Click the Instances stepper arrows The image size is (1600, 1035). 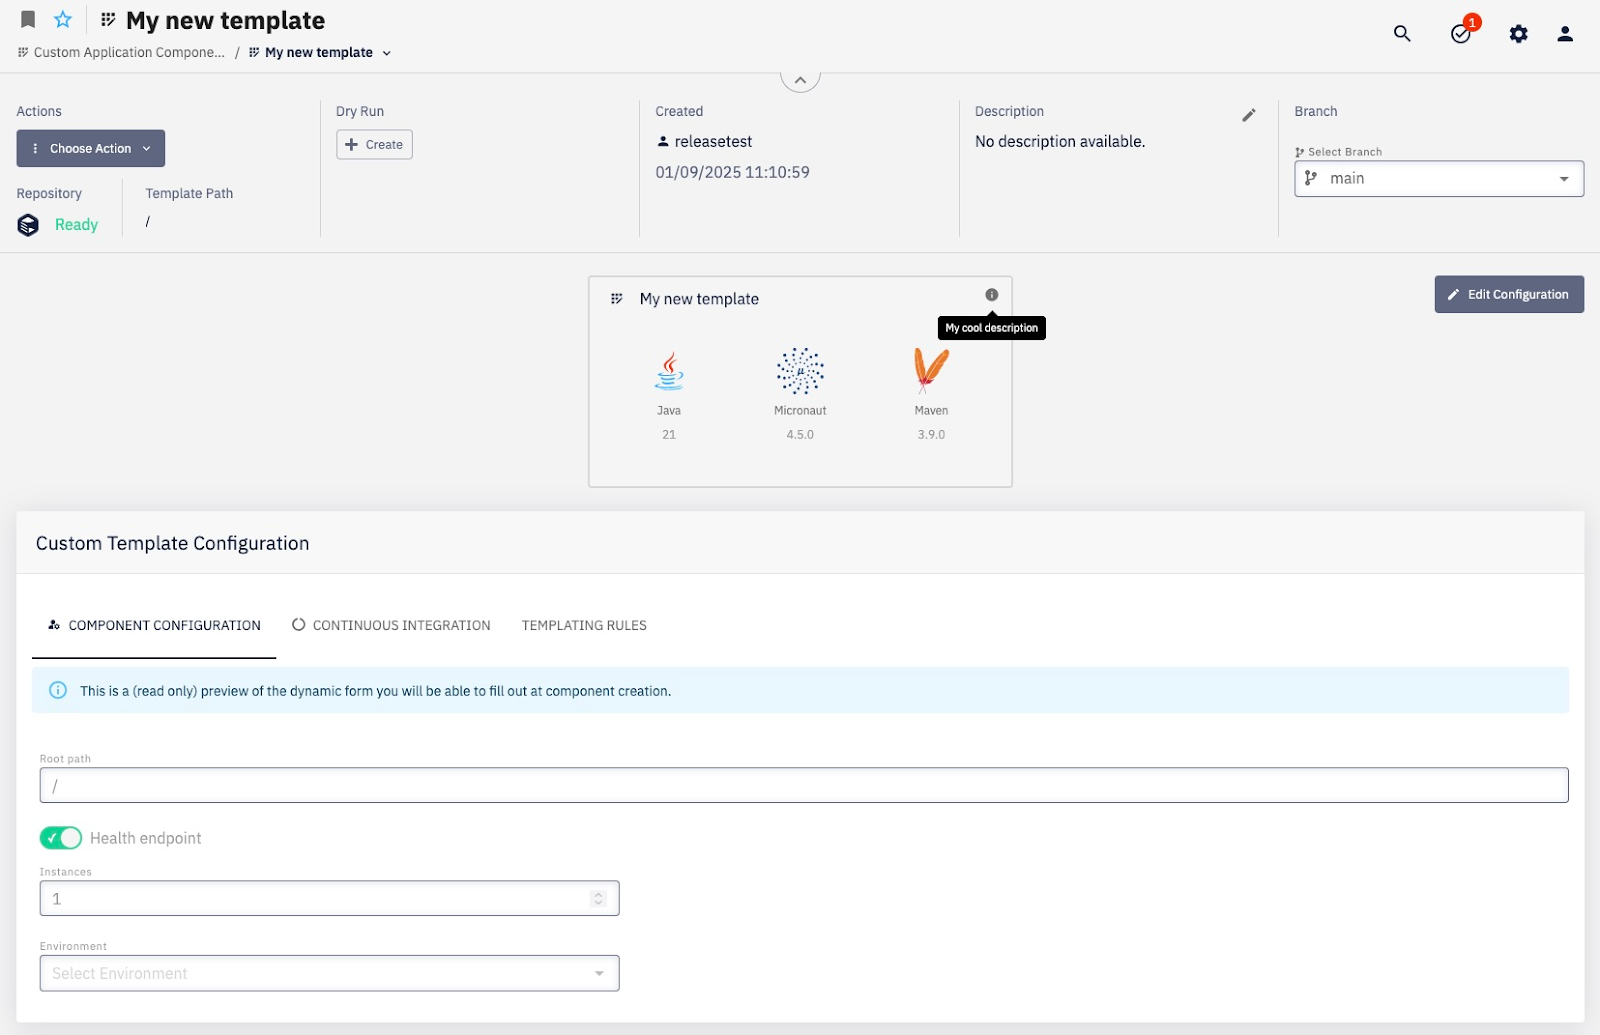(598, 898)
